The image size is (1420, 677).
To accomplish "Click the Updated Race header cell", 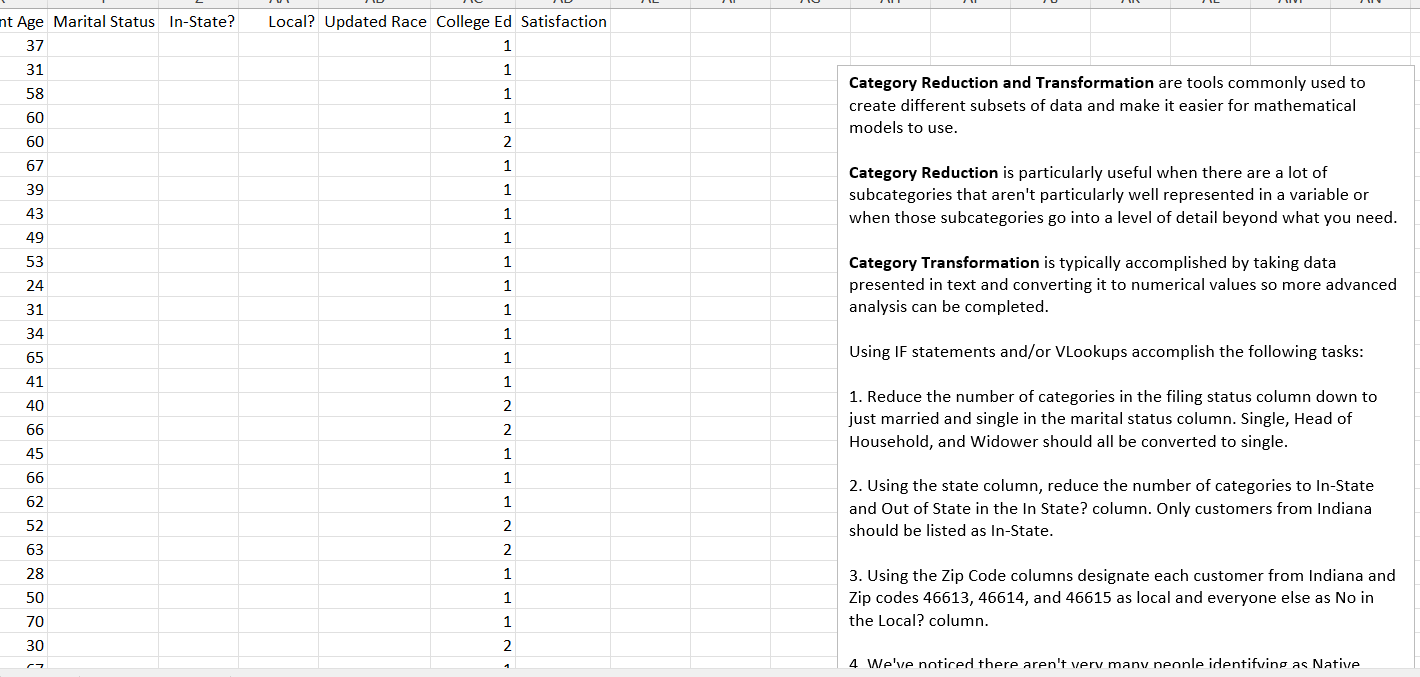I will point(375,21).
